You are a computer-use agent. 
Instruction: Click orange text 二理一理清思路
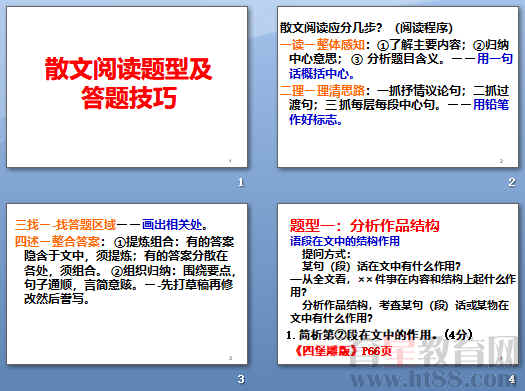(322, 90)
